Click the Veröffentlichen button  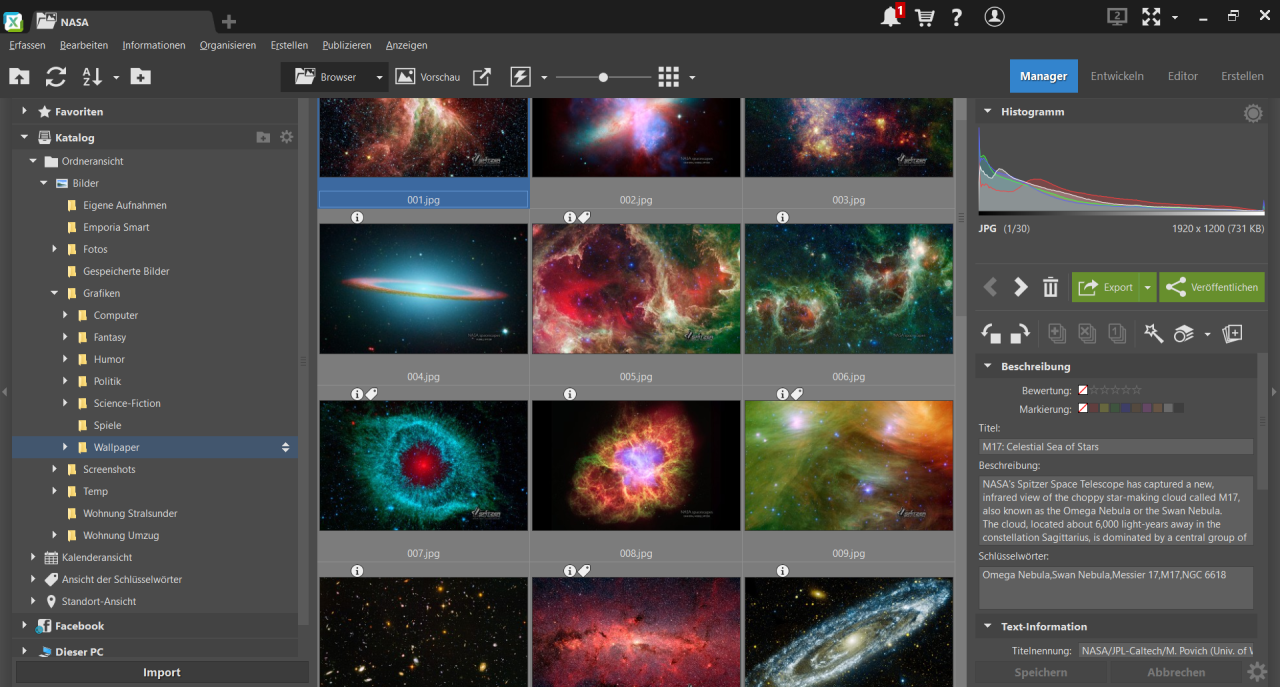(1211, 287)
